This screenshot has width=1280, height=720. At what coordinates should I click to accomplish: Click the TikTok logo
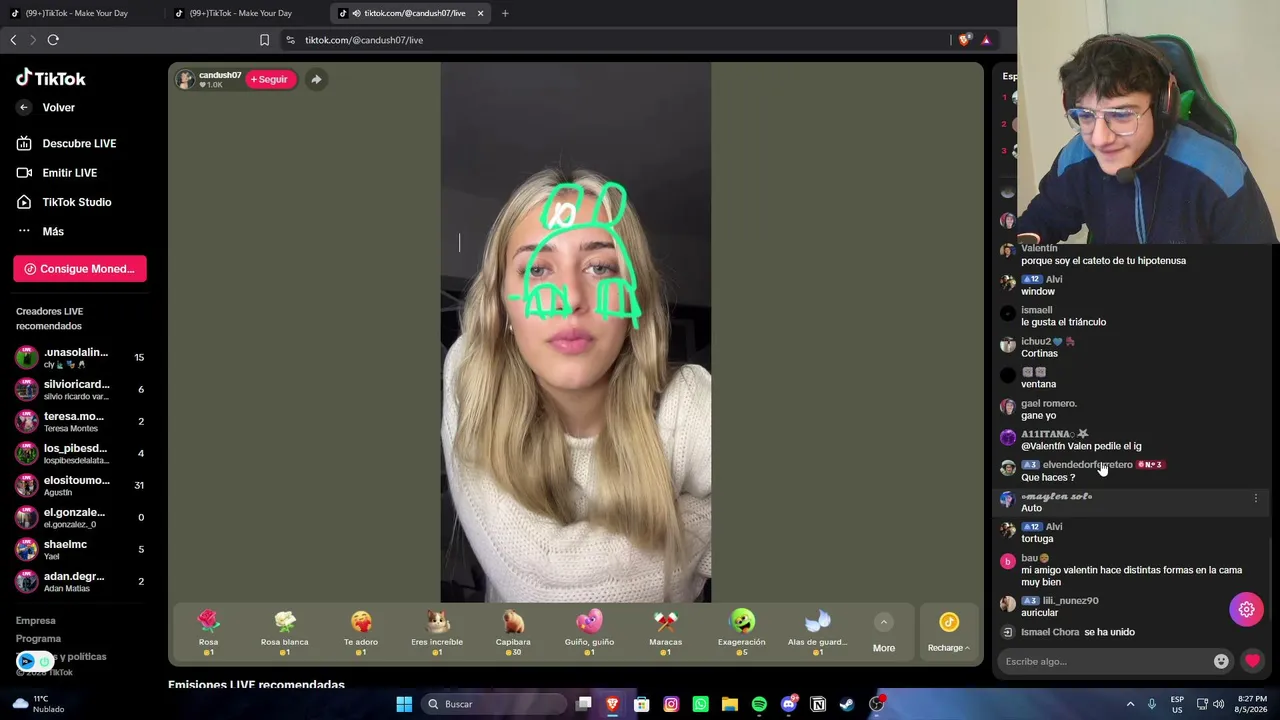coord(51,78)
